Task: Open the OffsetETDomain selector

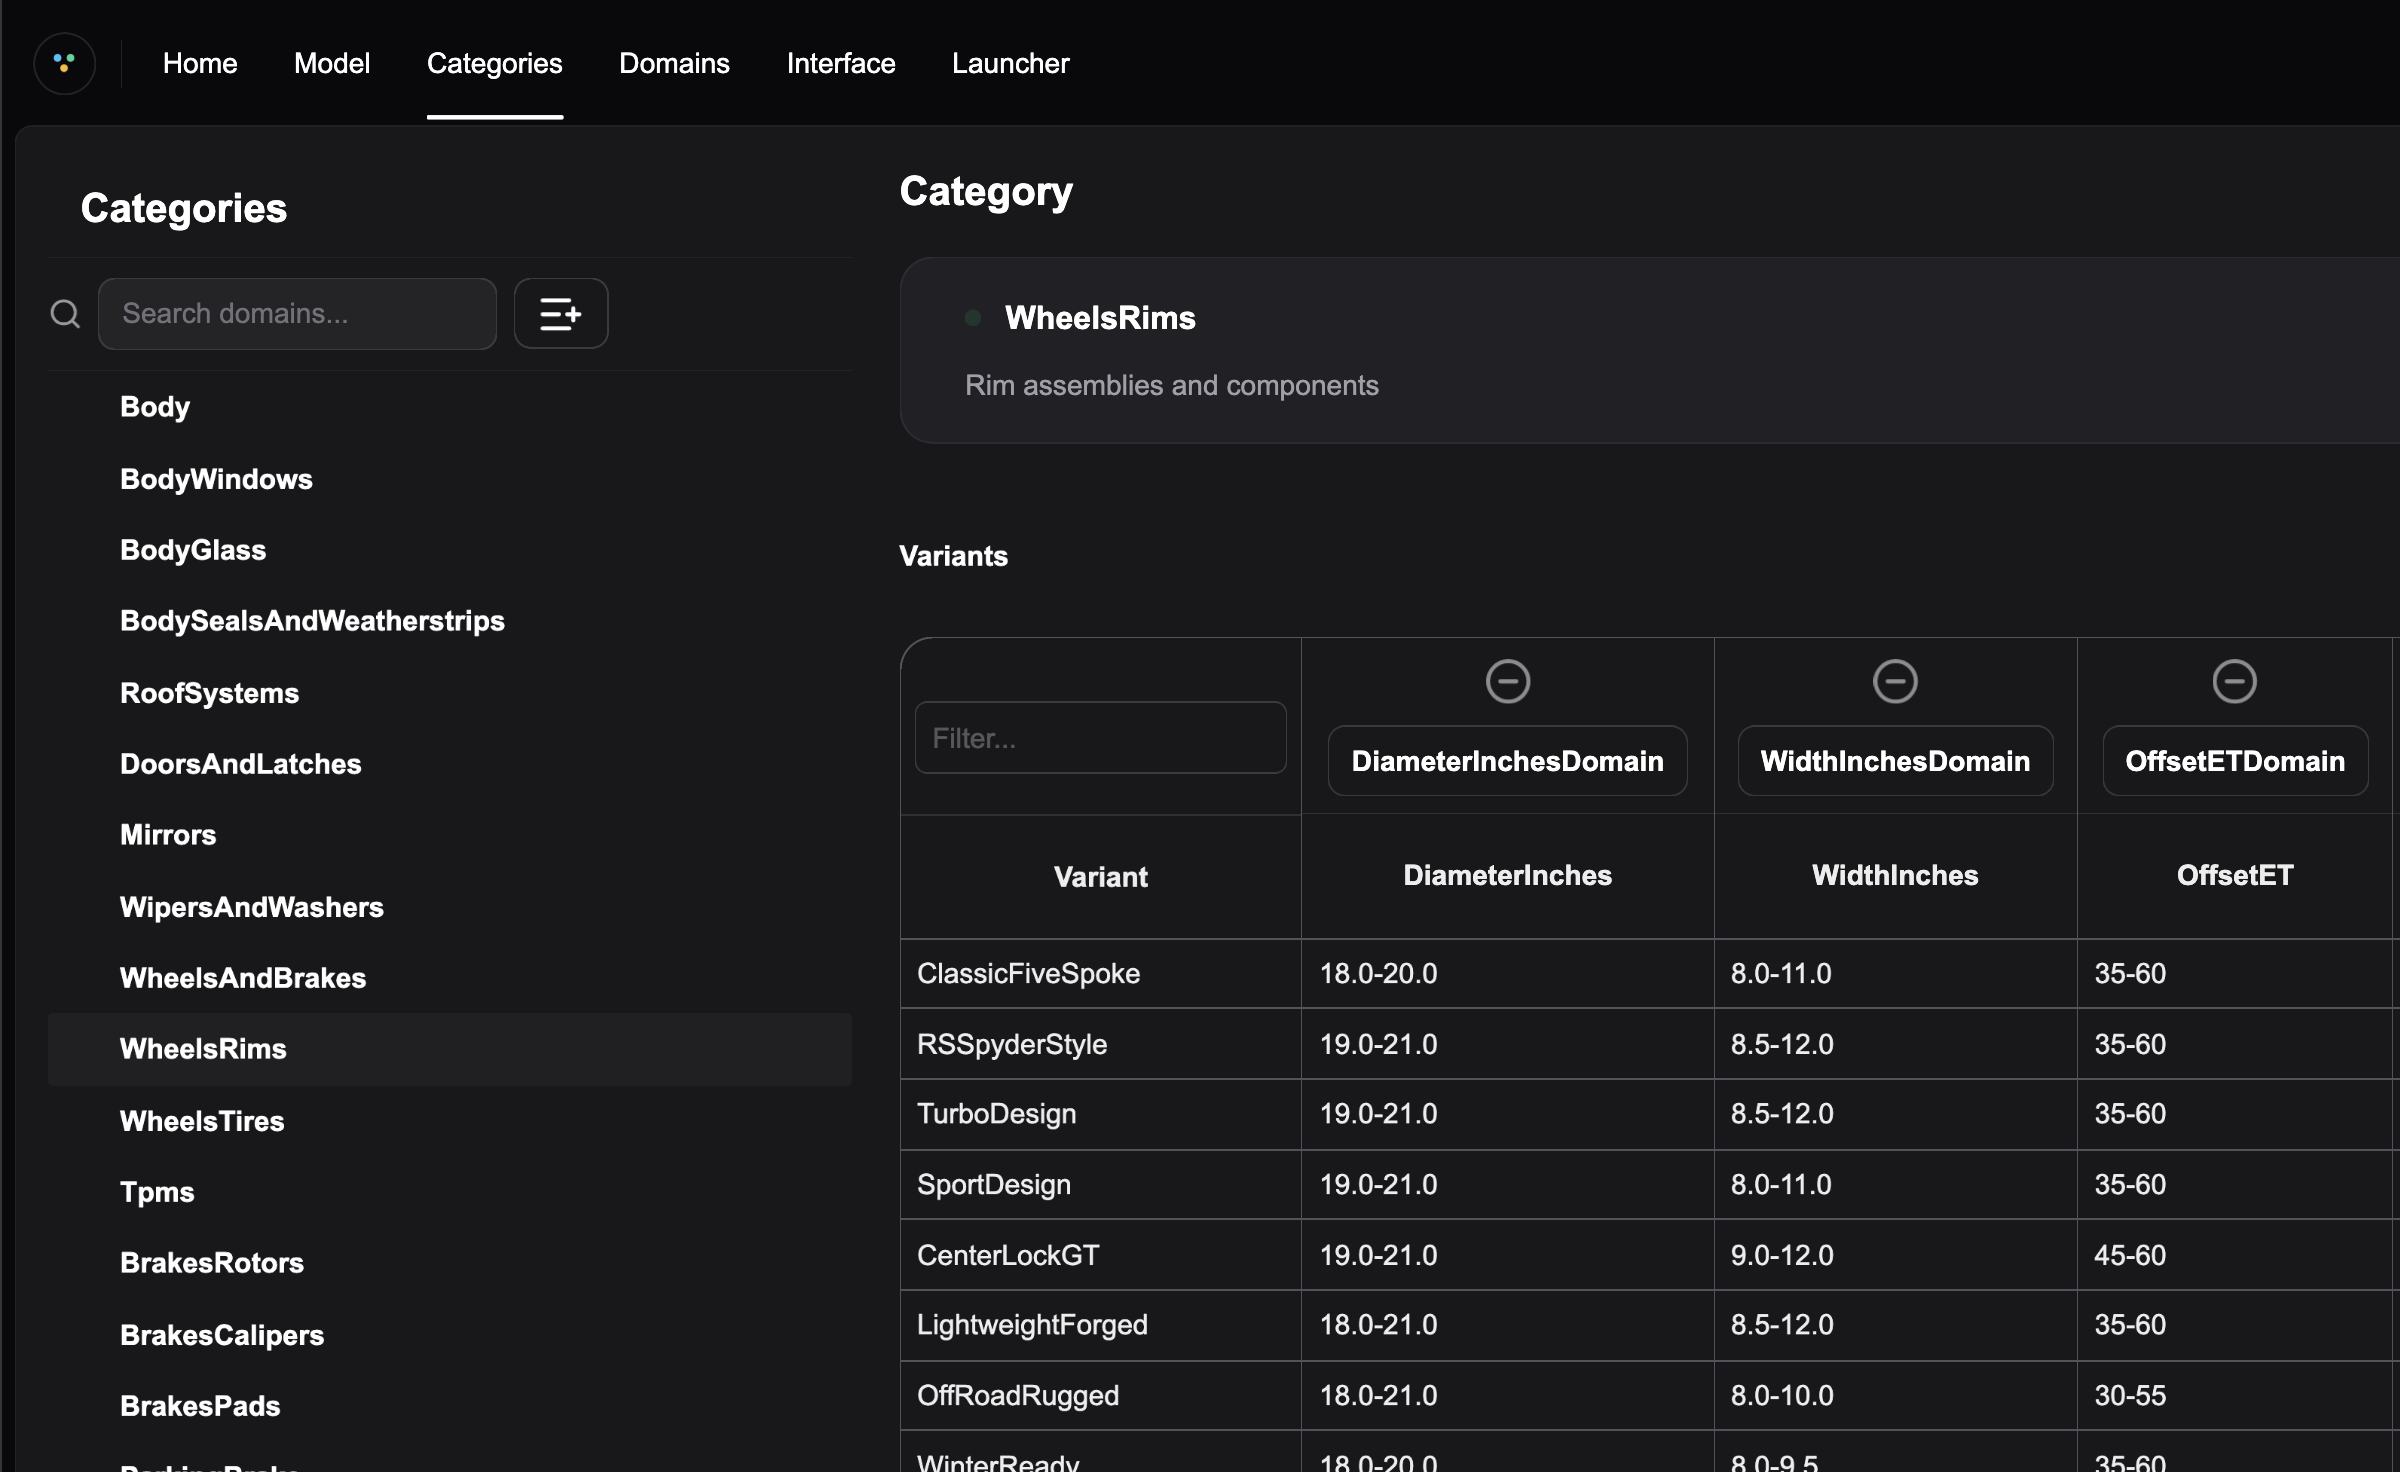Action: pyautogui.click(x=2234, y=761)
